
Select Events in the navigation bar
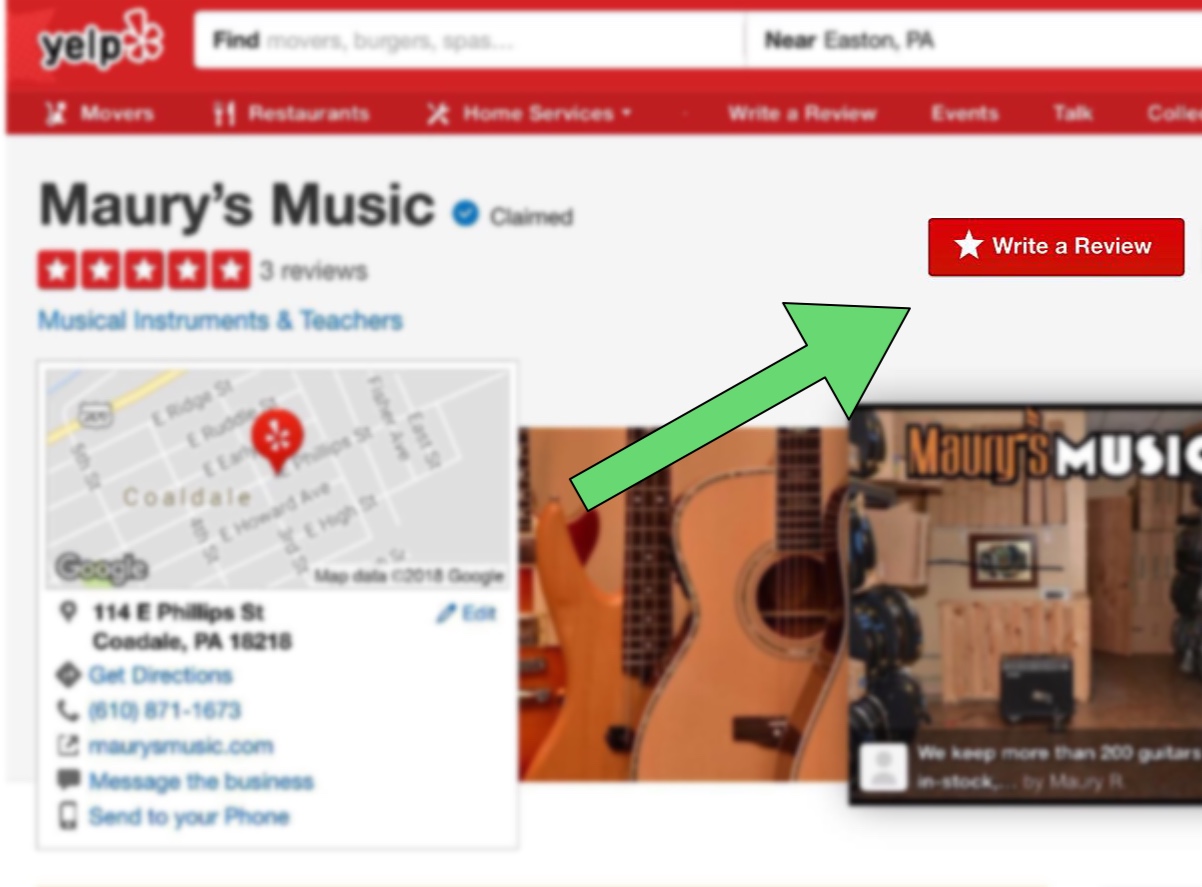click(964, 114)
